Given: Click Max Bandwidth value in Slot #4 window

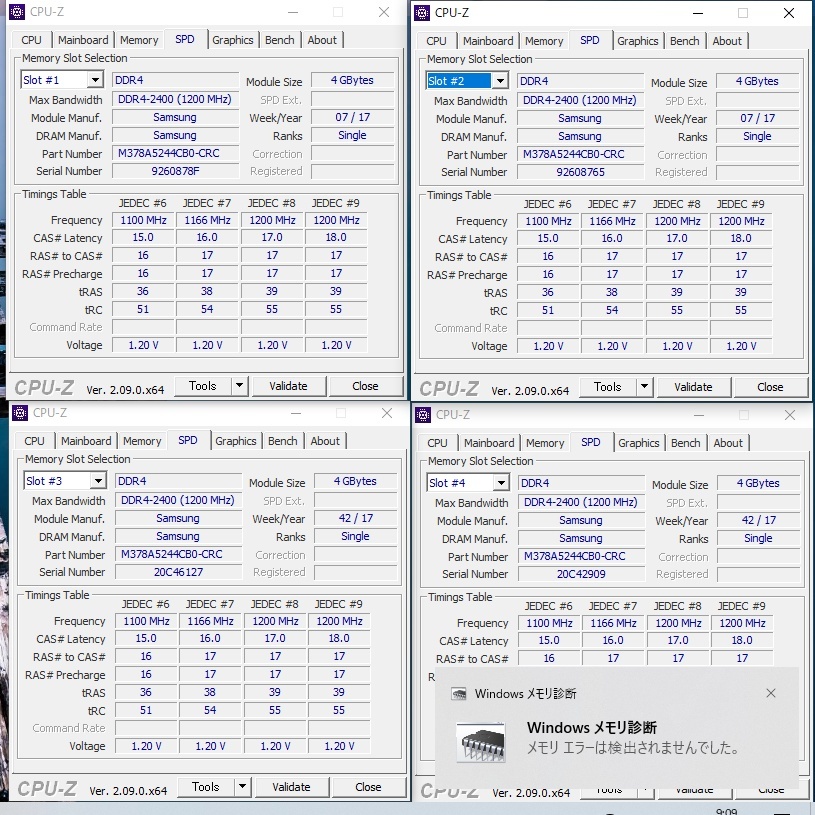Looking at the screenshot, I should (581, 503).
